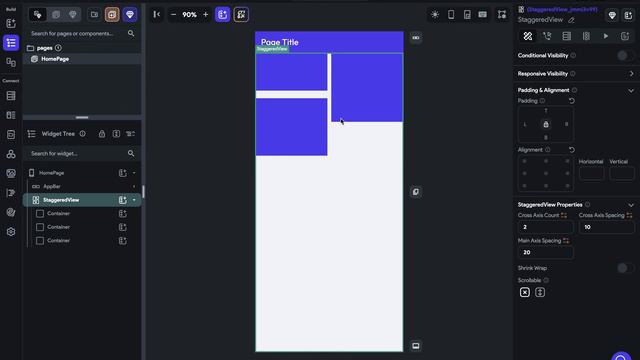Open the Firestore database icon under Connect
Viewport: 640px width, 360px height.
[11, 96]
